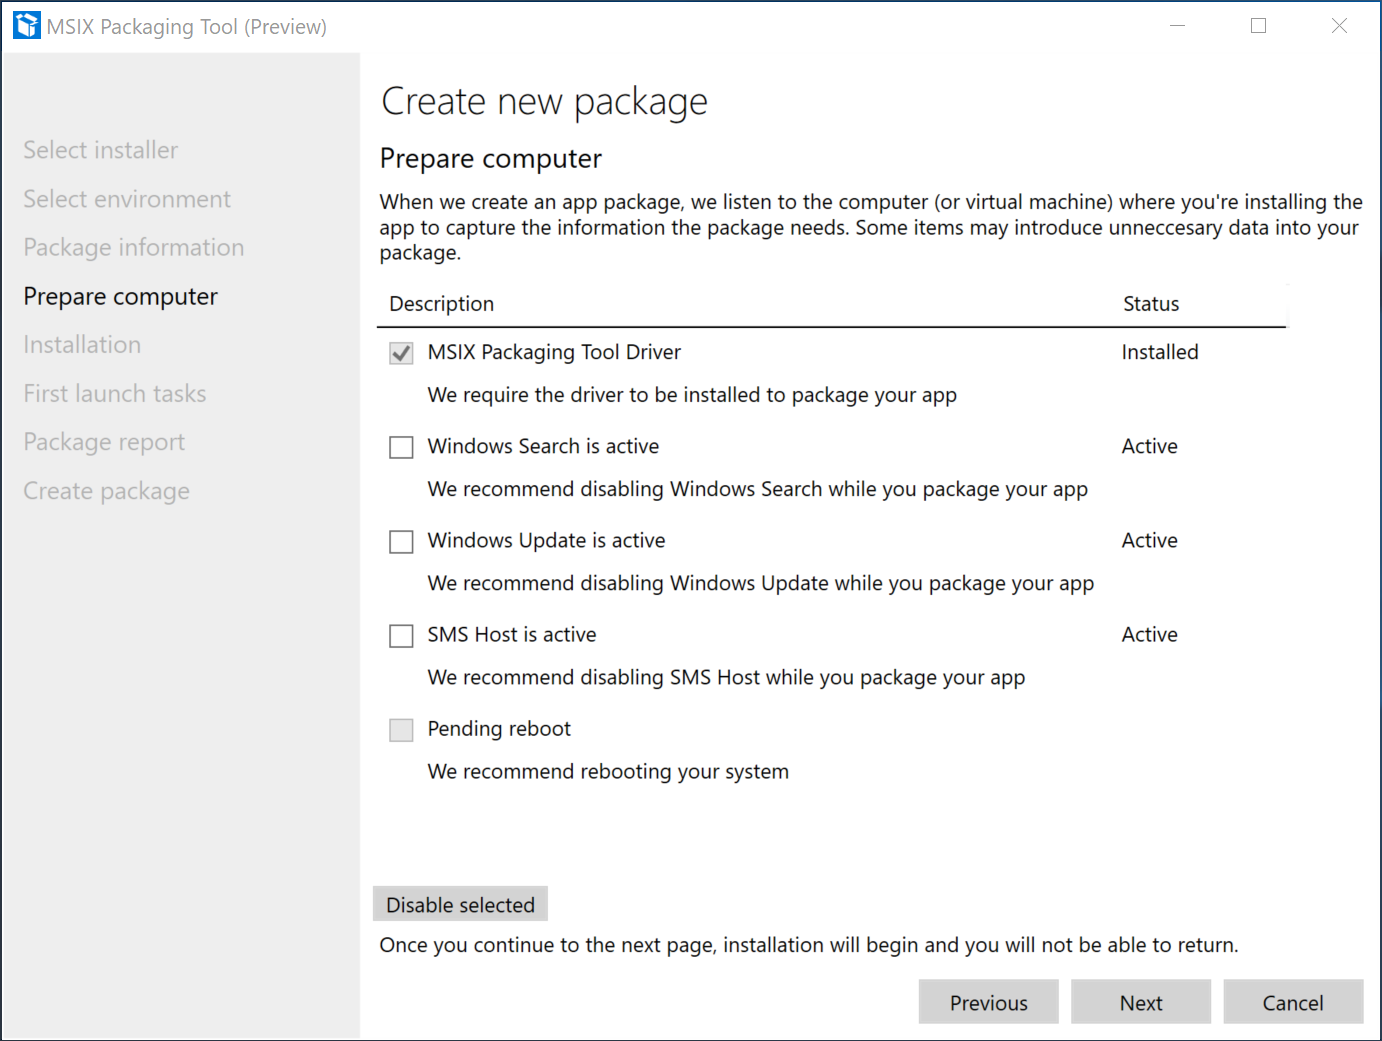Click the Description column header
The height and width of the screenshot is (1041, 1382).
point(441,304)
